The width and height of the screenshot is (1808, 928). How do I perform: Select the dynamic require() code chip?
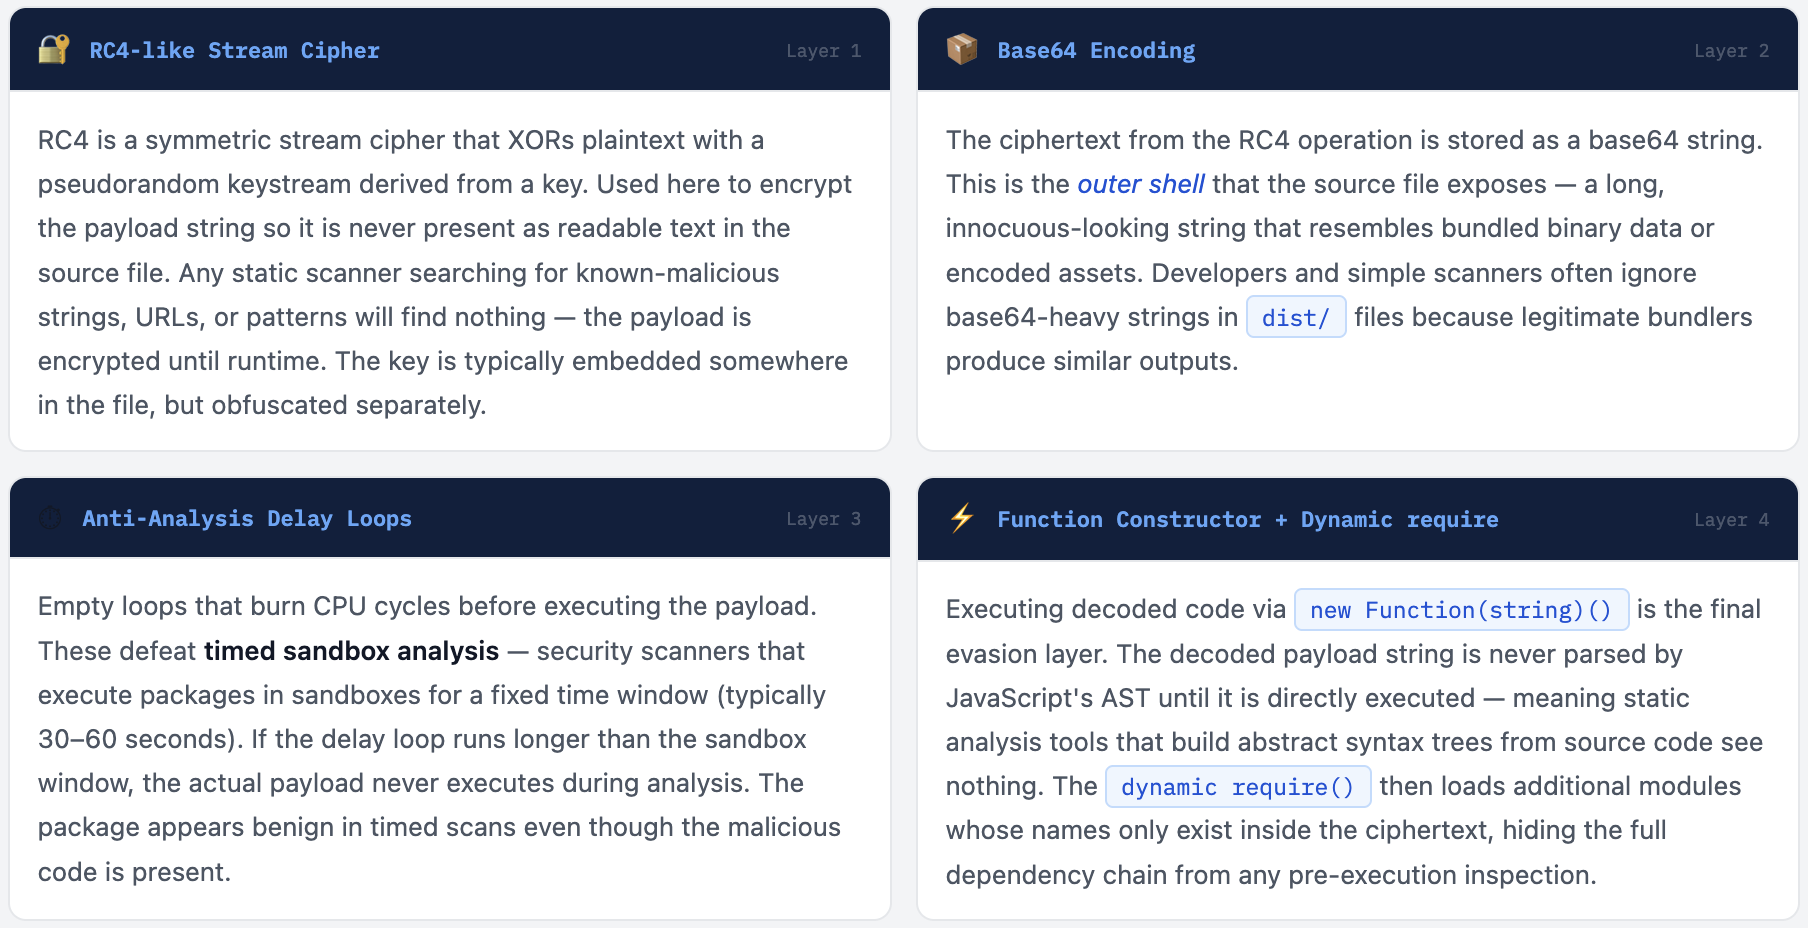[x=1237, y=787]
